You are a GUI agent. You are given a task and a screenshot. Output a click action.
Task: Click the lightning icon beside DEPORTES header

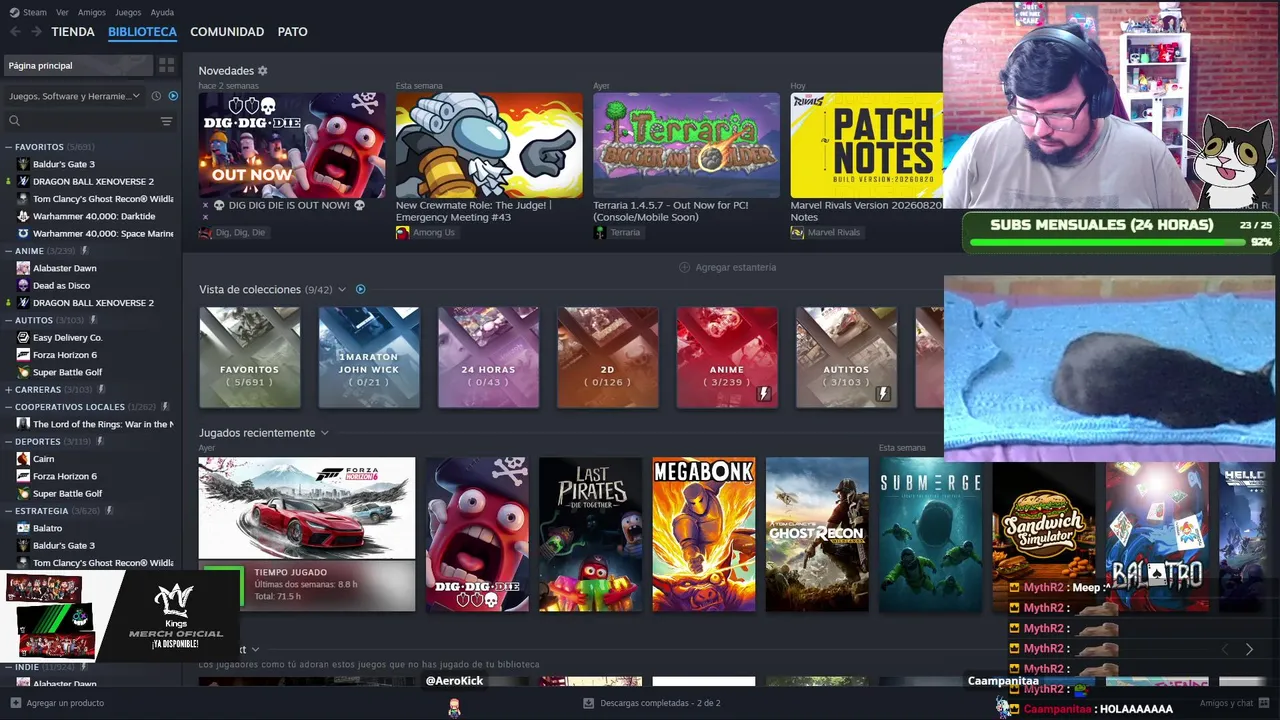tap(102, 441)
